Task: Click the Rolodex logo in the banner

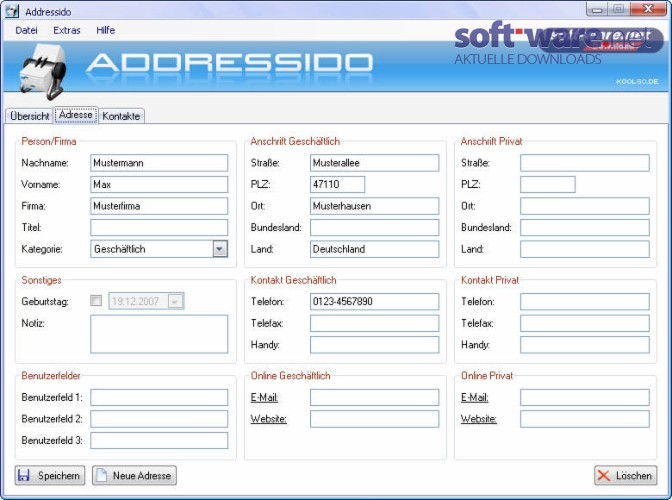Action: click(43, 72)
